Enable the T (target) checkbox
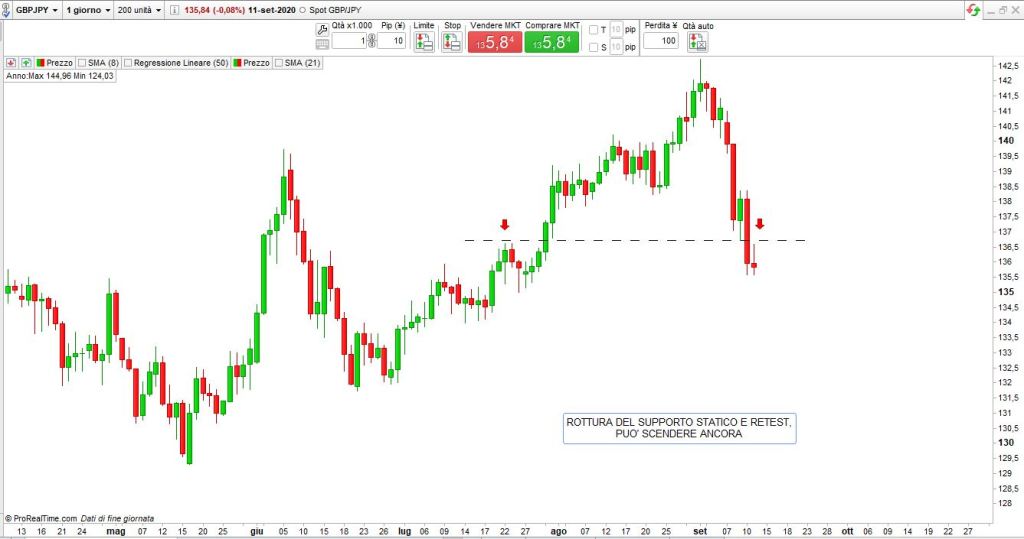The width and height of the screenshot is (1024, 539). (x=594, y=30)
